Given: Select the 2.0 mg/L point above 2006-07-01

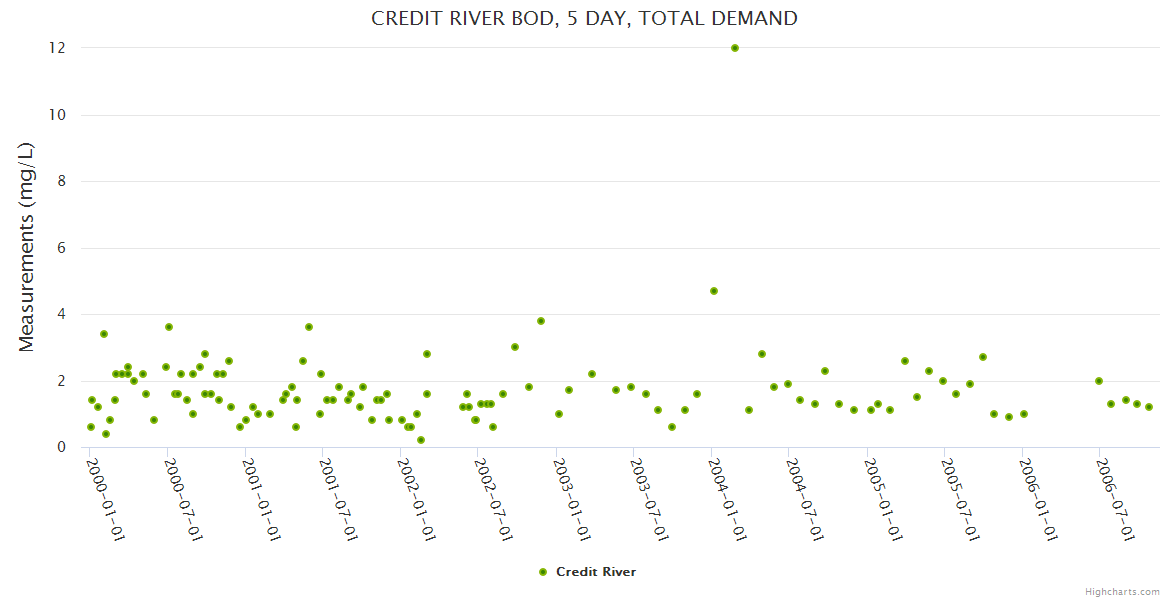Looking at the screenshot, I should 1099,381.
